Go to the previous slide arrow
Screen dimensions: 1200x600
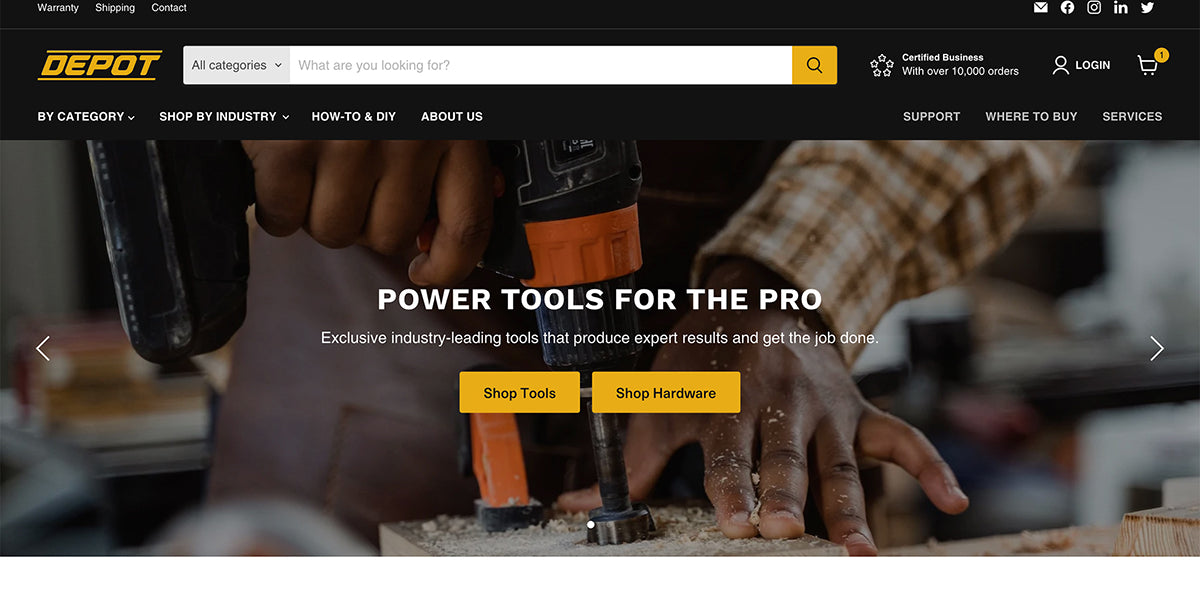coord(43,348)
